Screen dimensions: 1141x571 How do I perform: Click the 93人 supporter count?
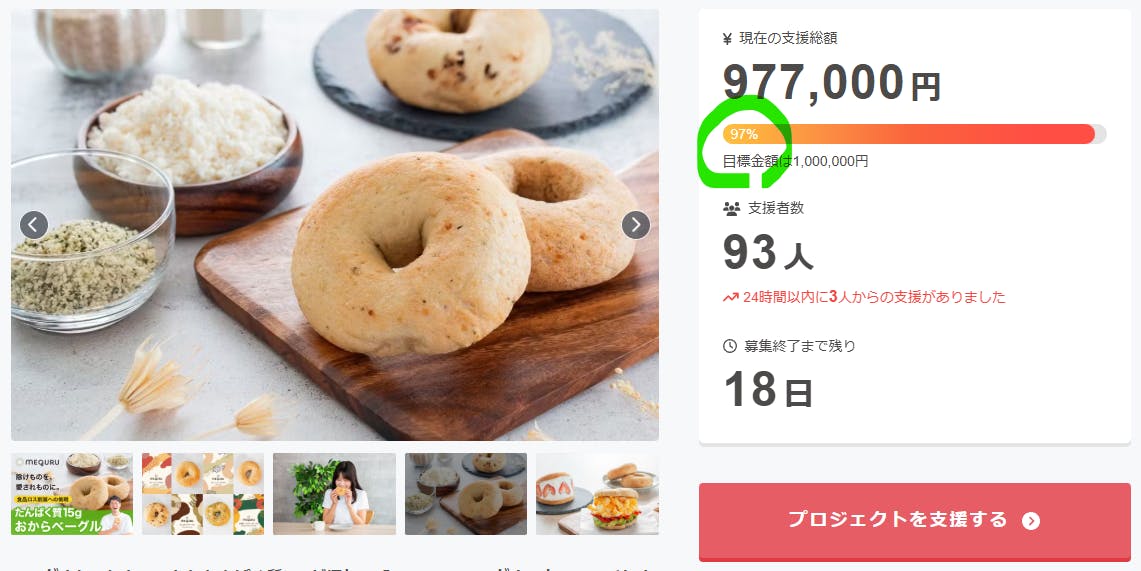coord(768,252)
